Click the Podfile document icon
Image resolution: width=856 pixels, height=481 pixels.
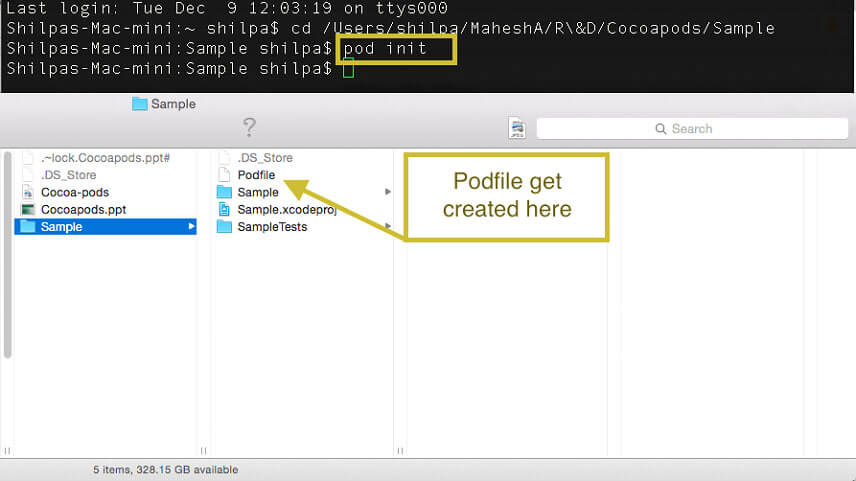[x=224, y=175]
